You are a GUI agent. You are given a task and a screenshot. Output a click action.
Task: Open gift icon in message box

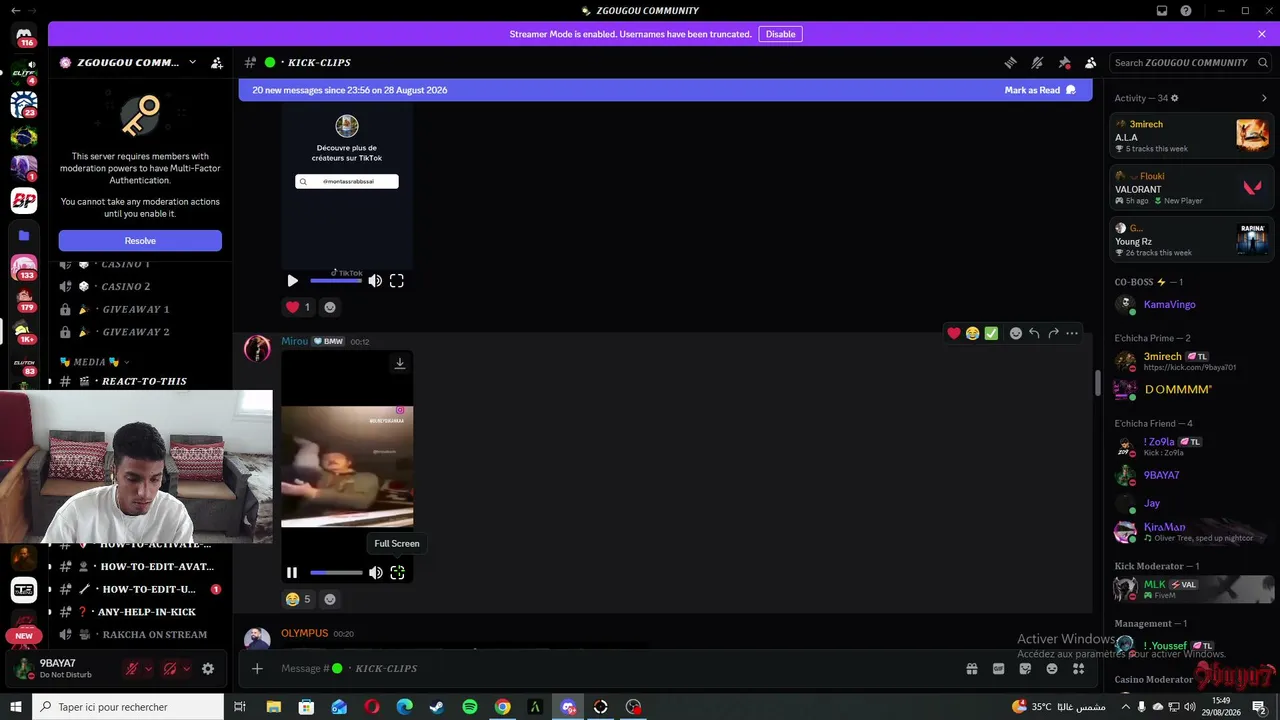click(x=971, y=669)
